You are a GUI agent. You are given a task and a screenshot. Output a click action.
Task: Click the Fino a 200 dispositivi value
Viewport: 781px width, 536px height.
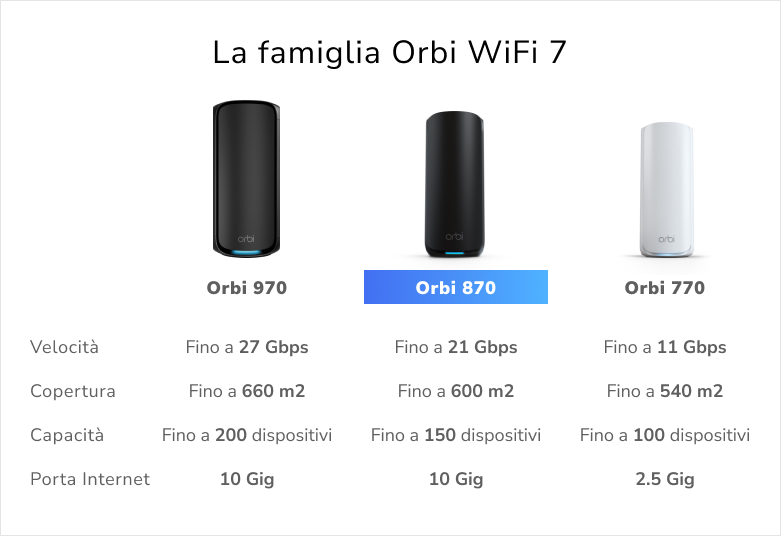click(x=247, y=435)
